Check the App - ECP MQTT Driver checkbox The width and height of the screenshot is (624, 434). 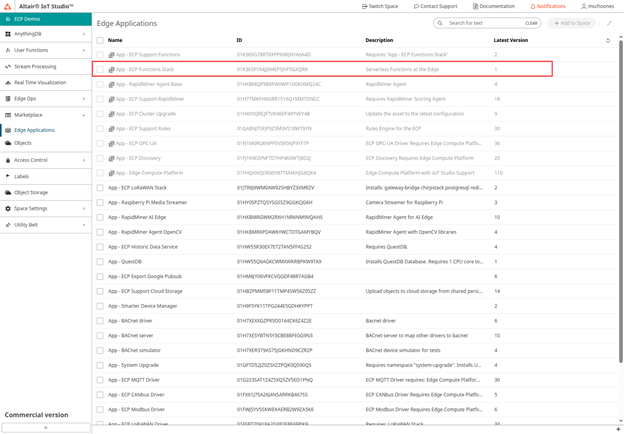point(100,380)
